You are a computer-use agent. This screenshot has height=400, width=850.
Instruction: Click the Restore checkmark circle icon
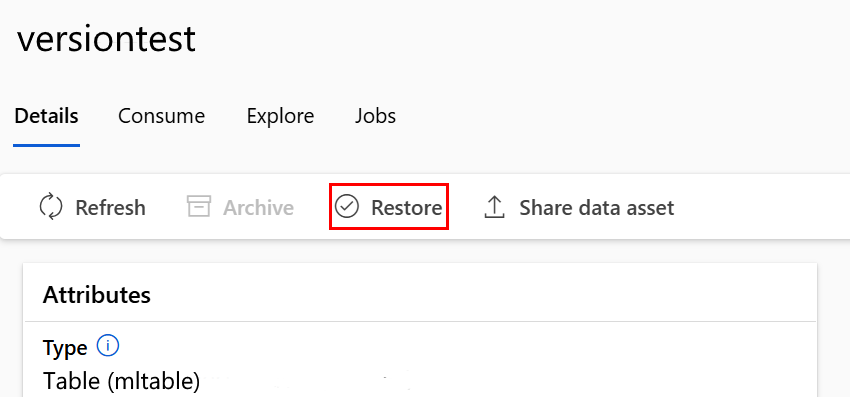347,207
